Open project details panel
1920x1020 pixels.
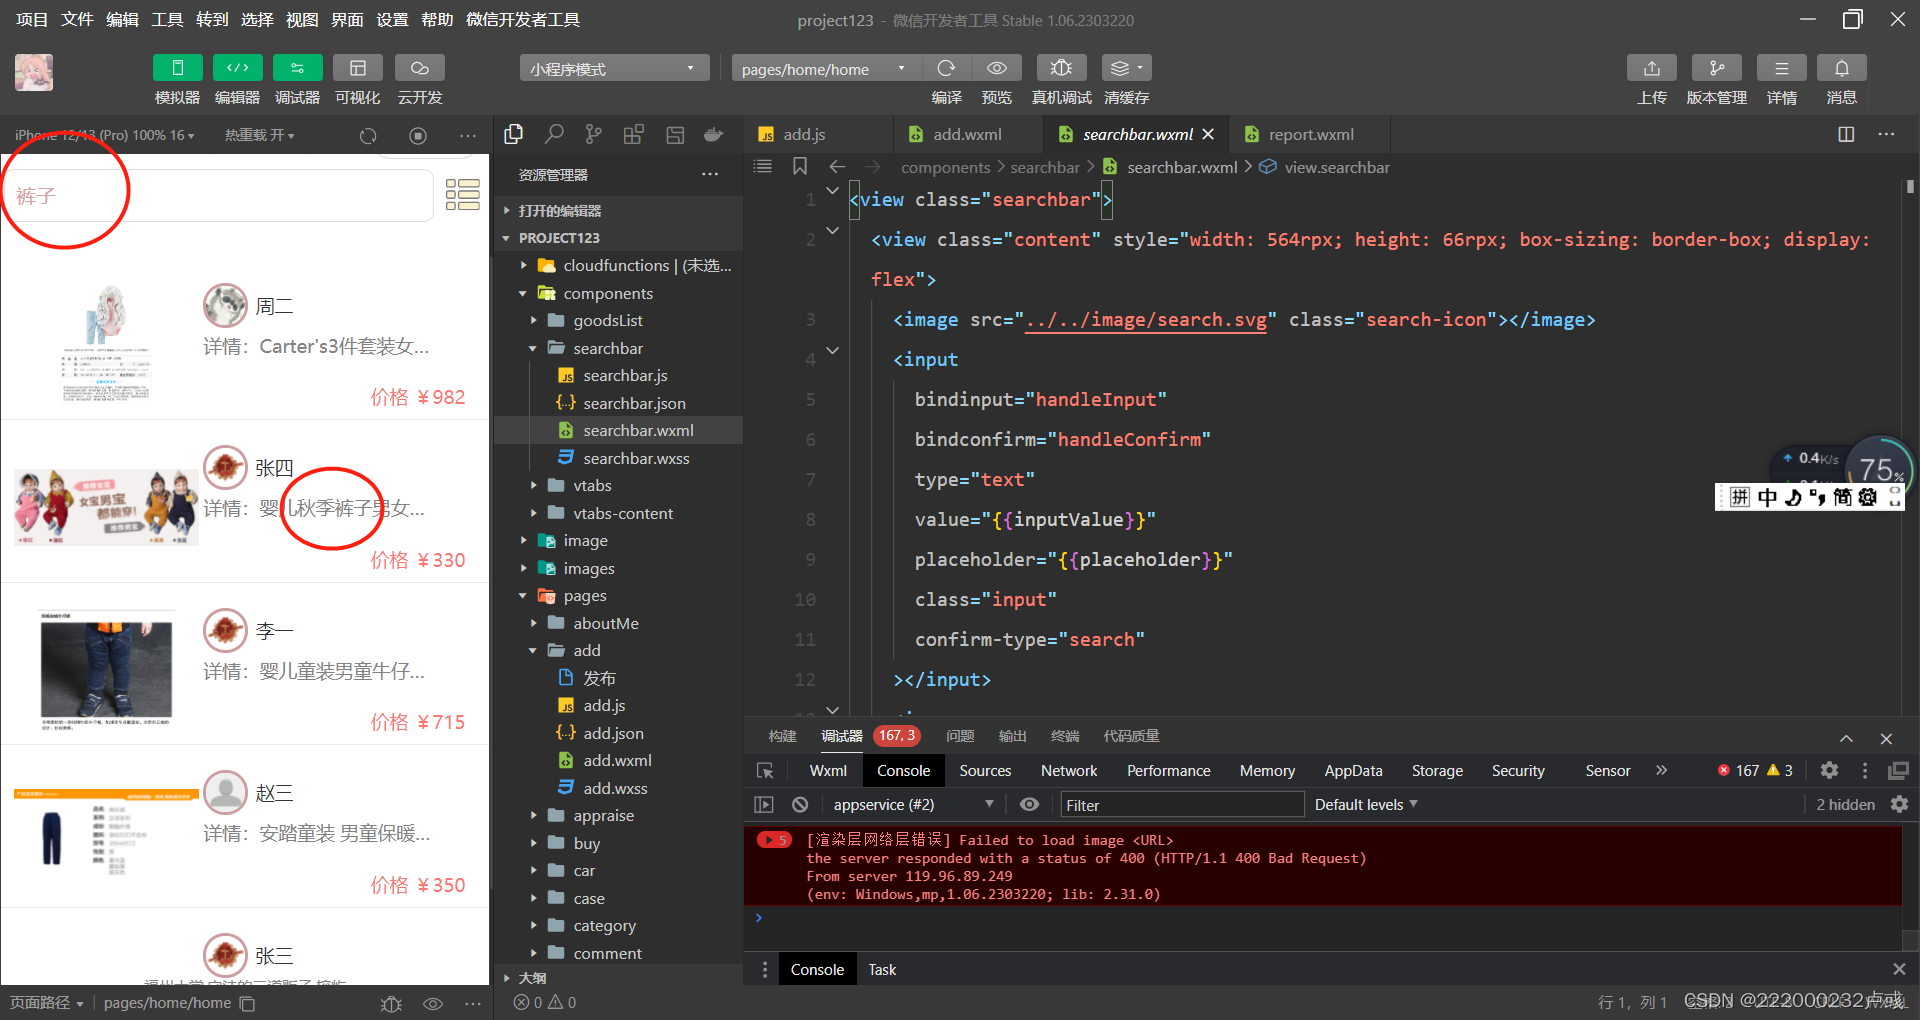tap(1781, 68)
